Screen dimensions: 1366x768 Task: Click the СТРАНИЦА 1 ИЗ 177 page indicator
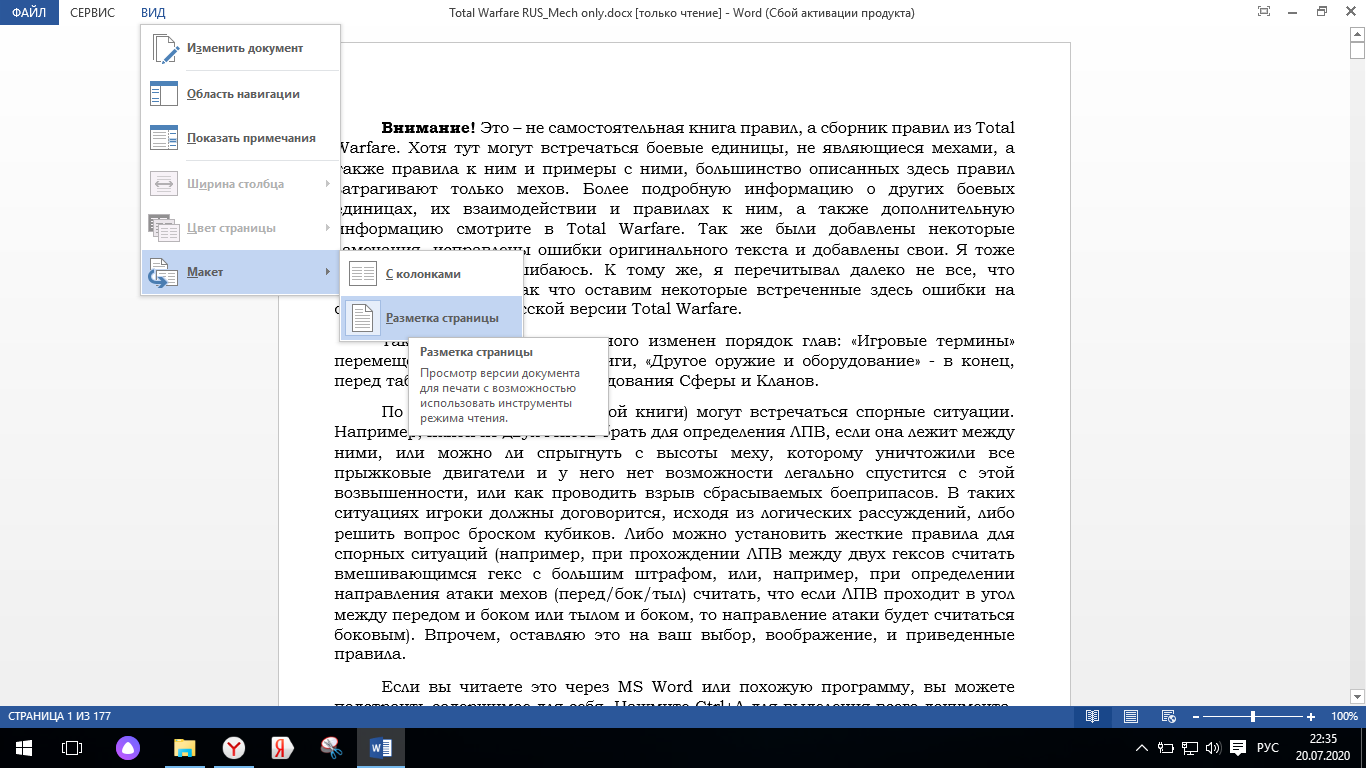[59, 717]
